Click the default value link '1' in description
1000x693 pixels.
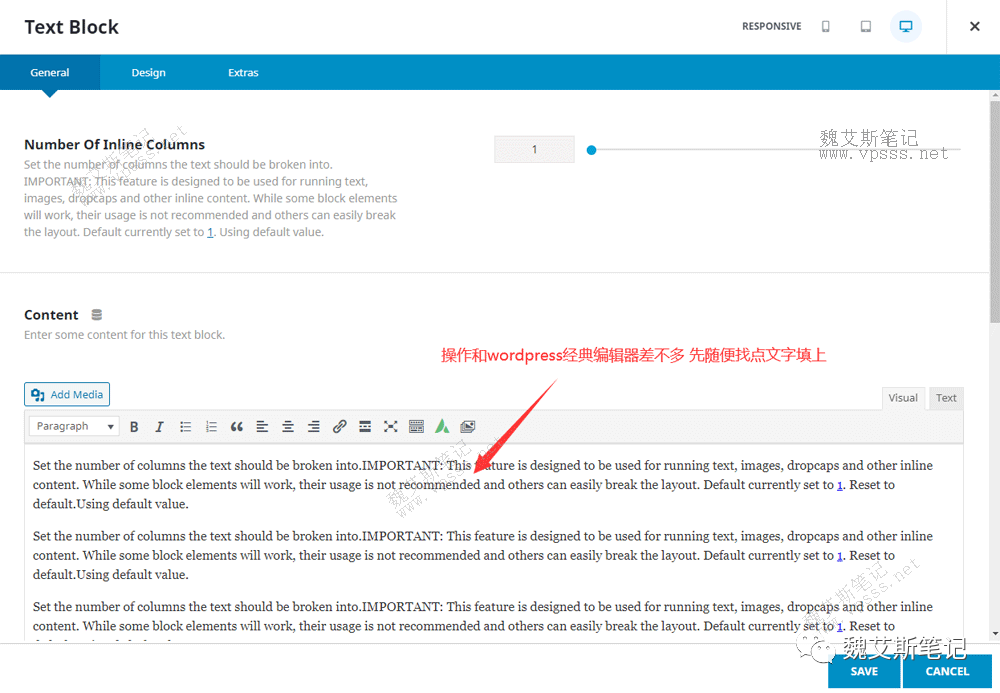tap(210, 233)
